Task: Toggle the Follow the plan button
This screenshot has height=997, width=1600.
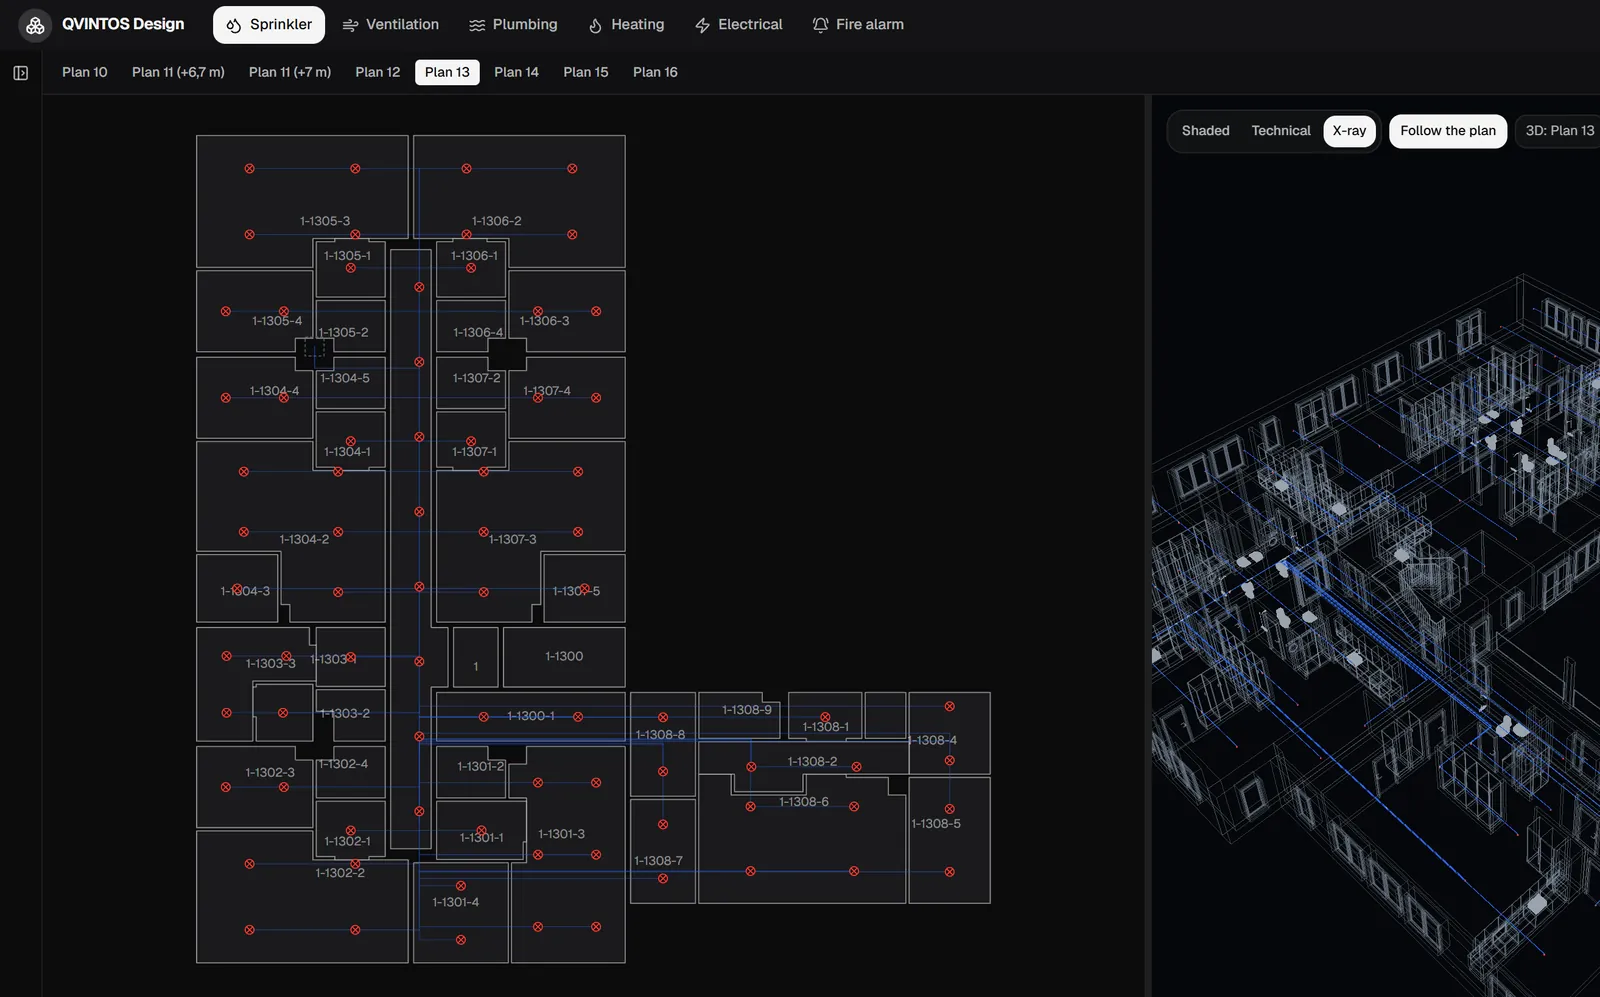Action: [1448, 131]
